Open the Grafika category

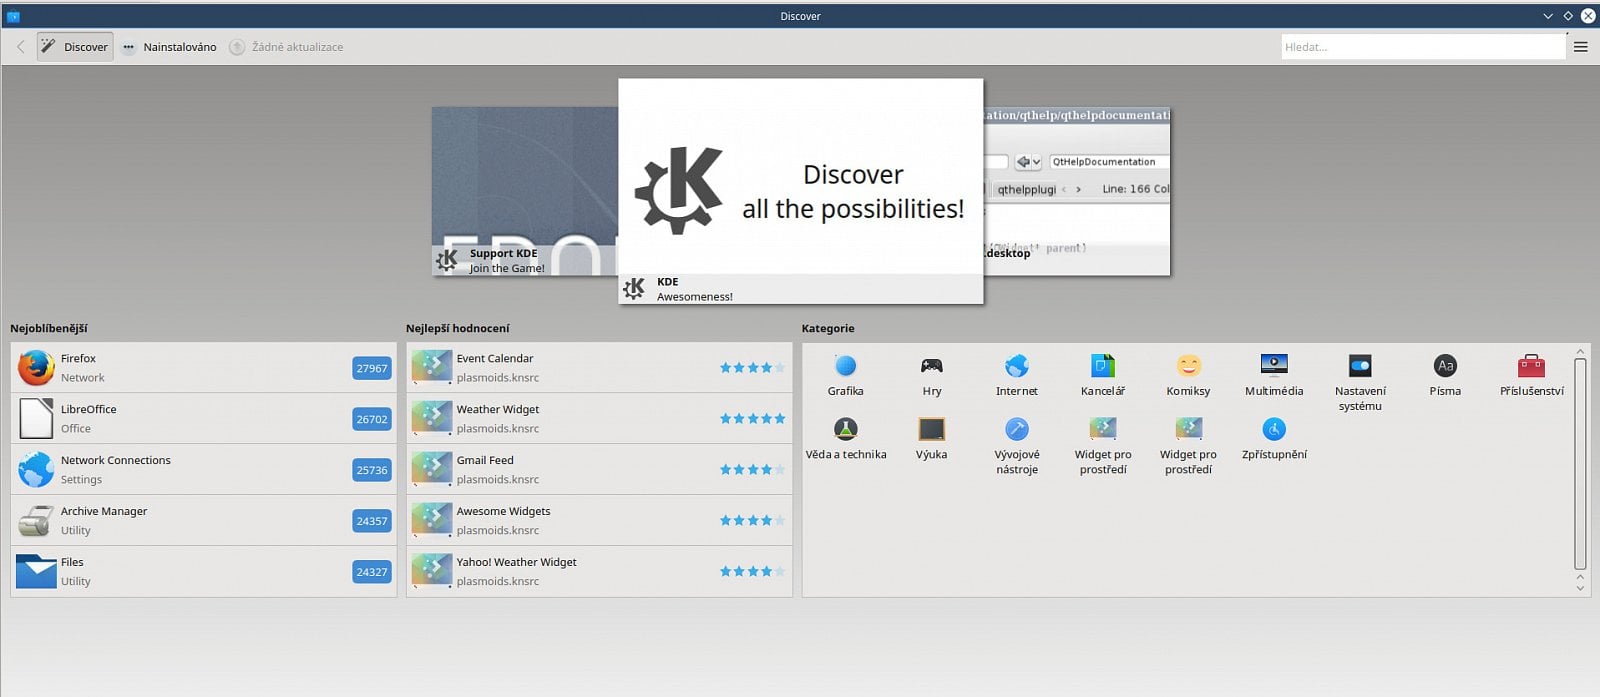pos(846,376)
